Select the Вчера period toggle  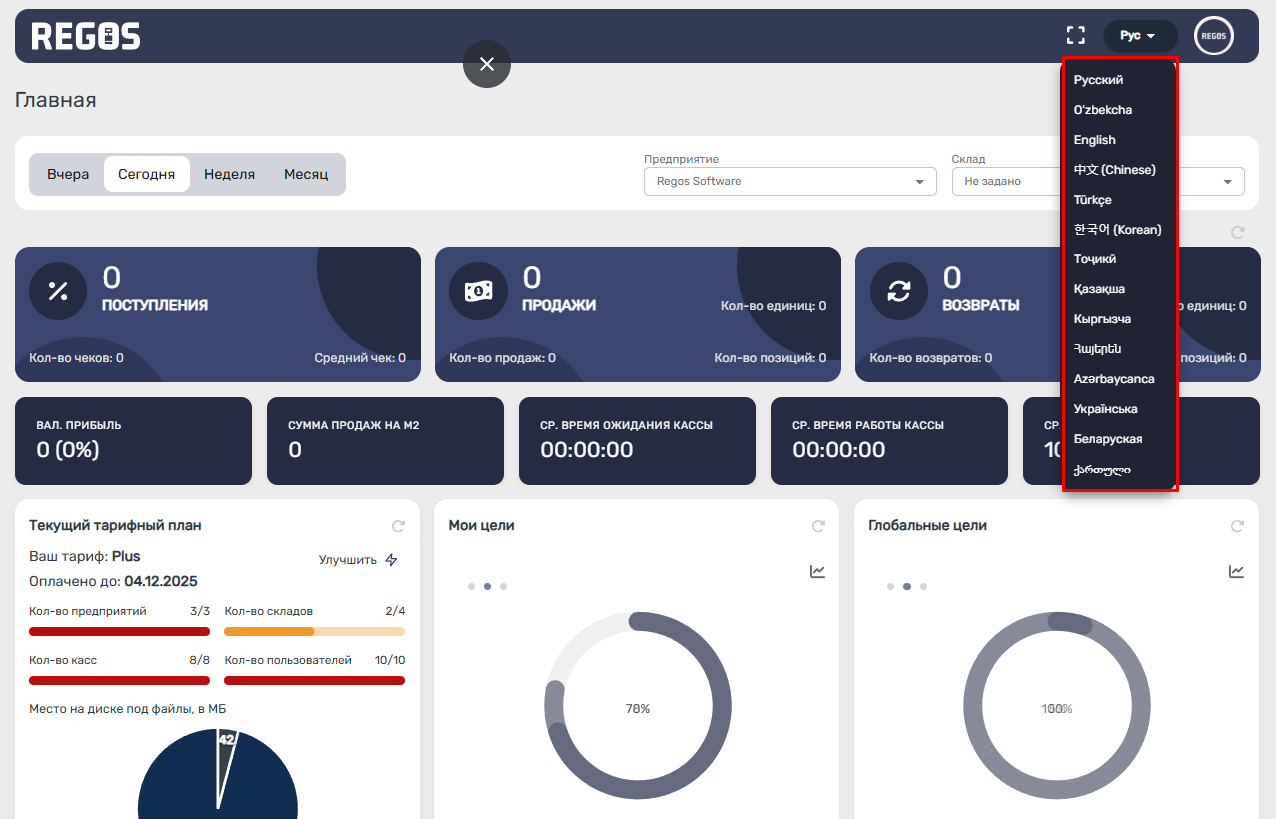click(68, 174)
